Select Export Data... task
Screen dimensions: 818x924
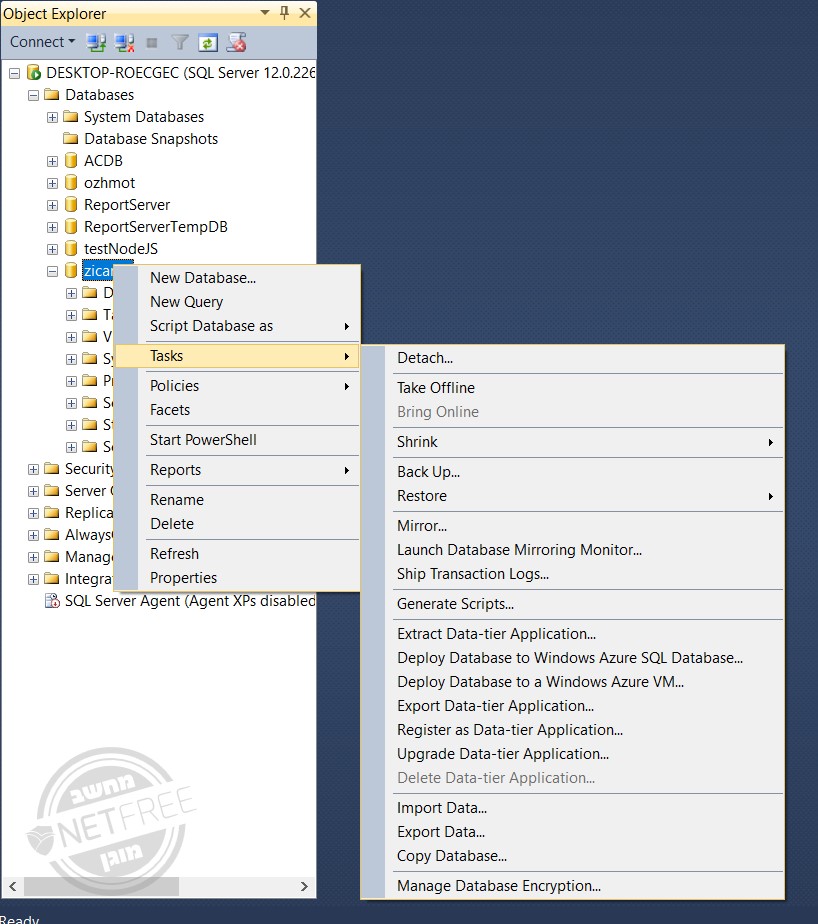tap(573, 832)
